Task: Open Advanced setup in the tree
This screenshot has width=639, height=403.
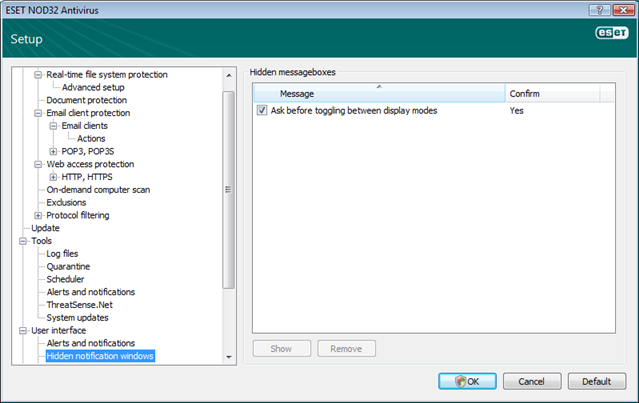Action: (x=93, y=87)
